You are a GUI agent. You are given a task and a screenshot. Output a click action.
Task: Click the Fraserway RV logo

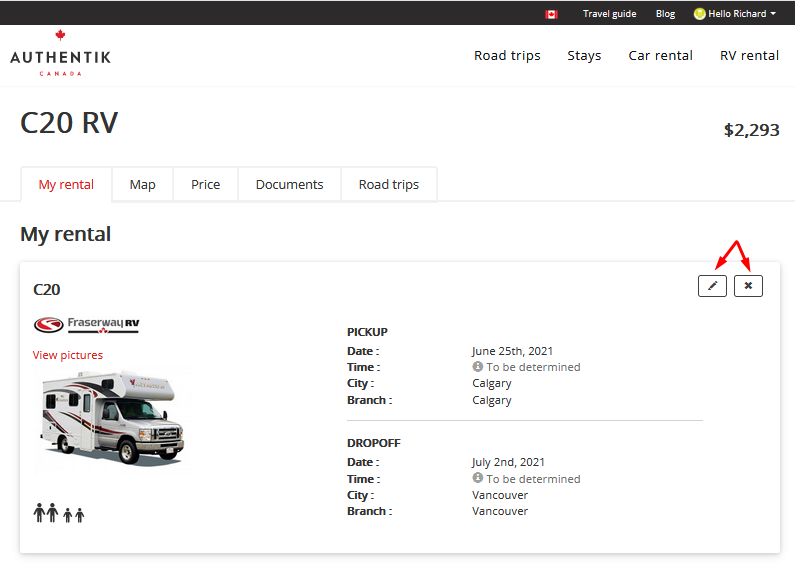pyautogui.click(x=86, y=325)
